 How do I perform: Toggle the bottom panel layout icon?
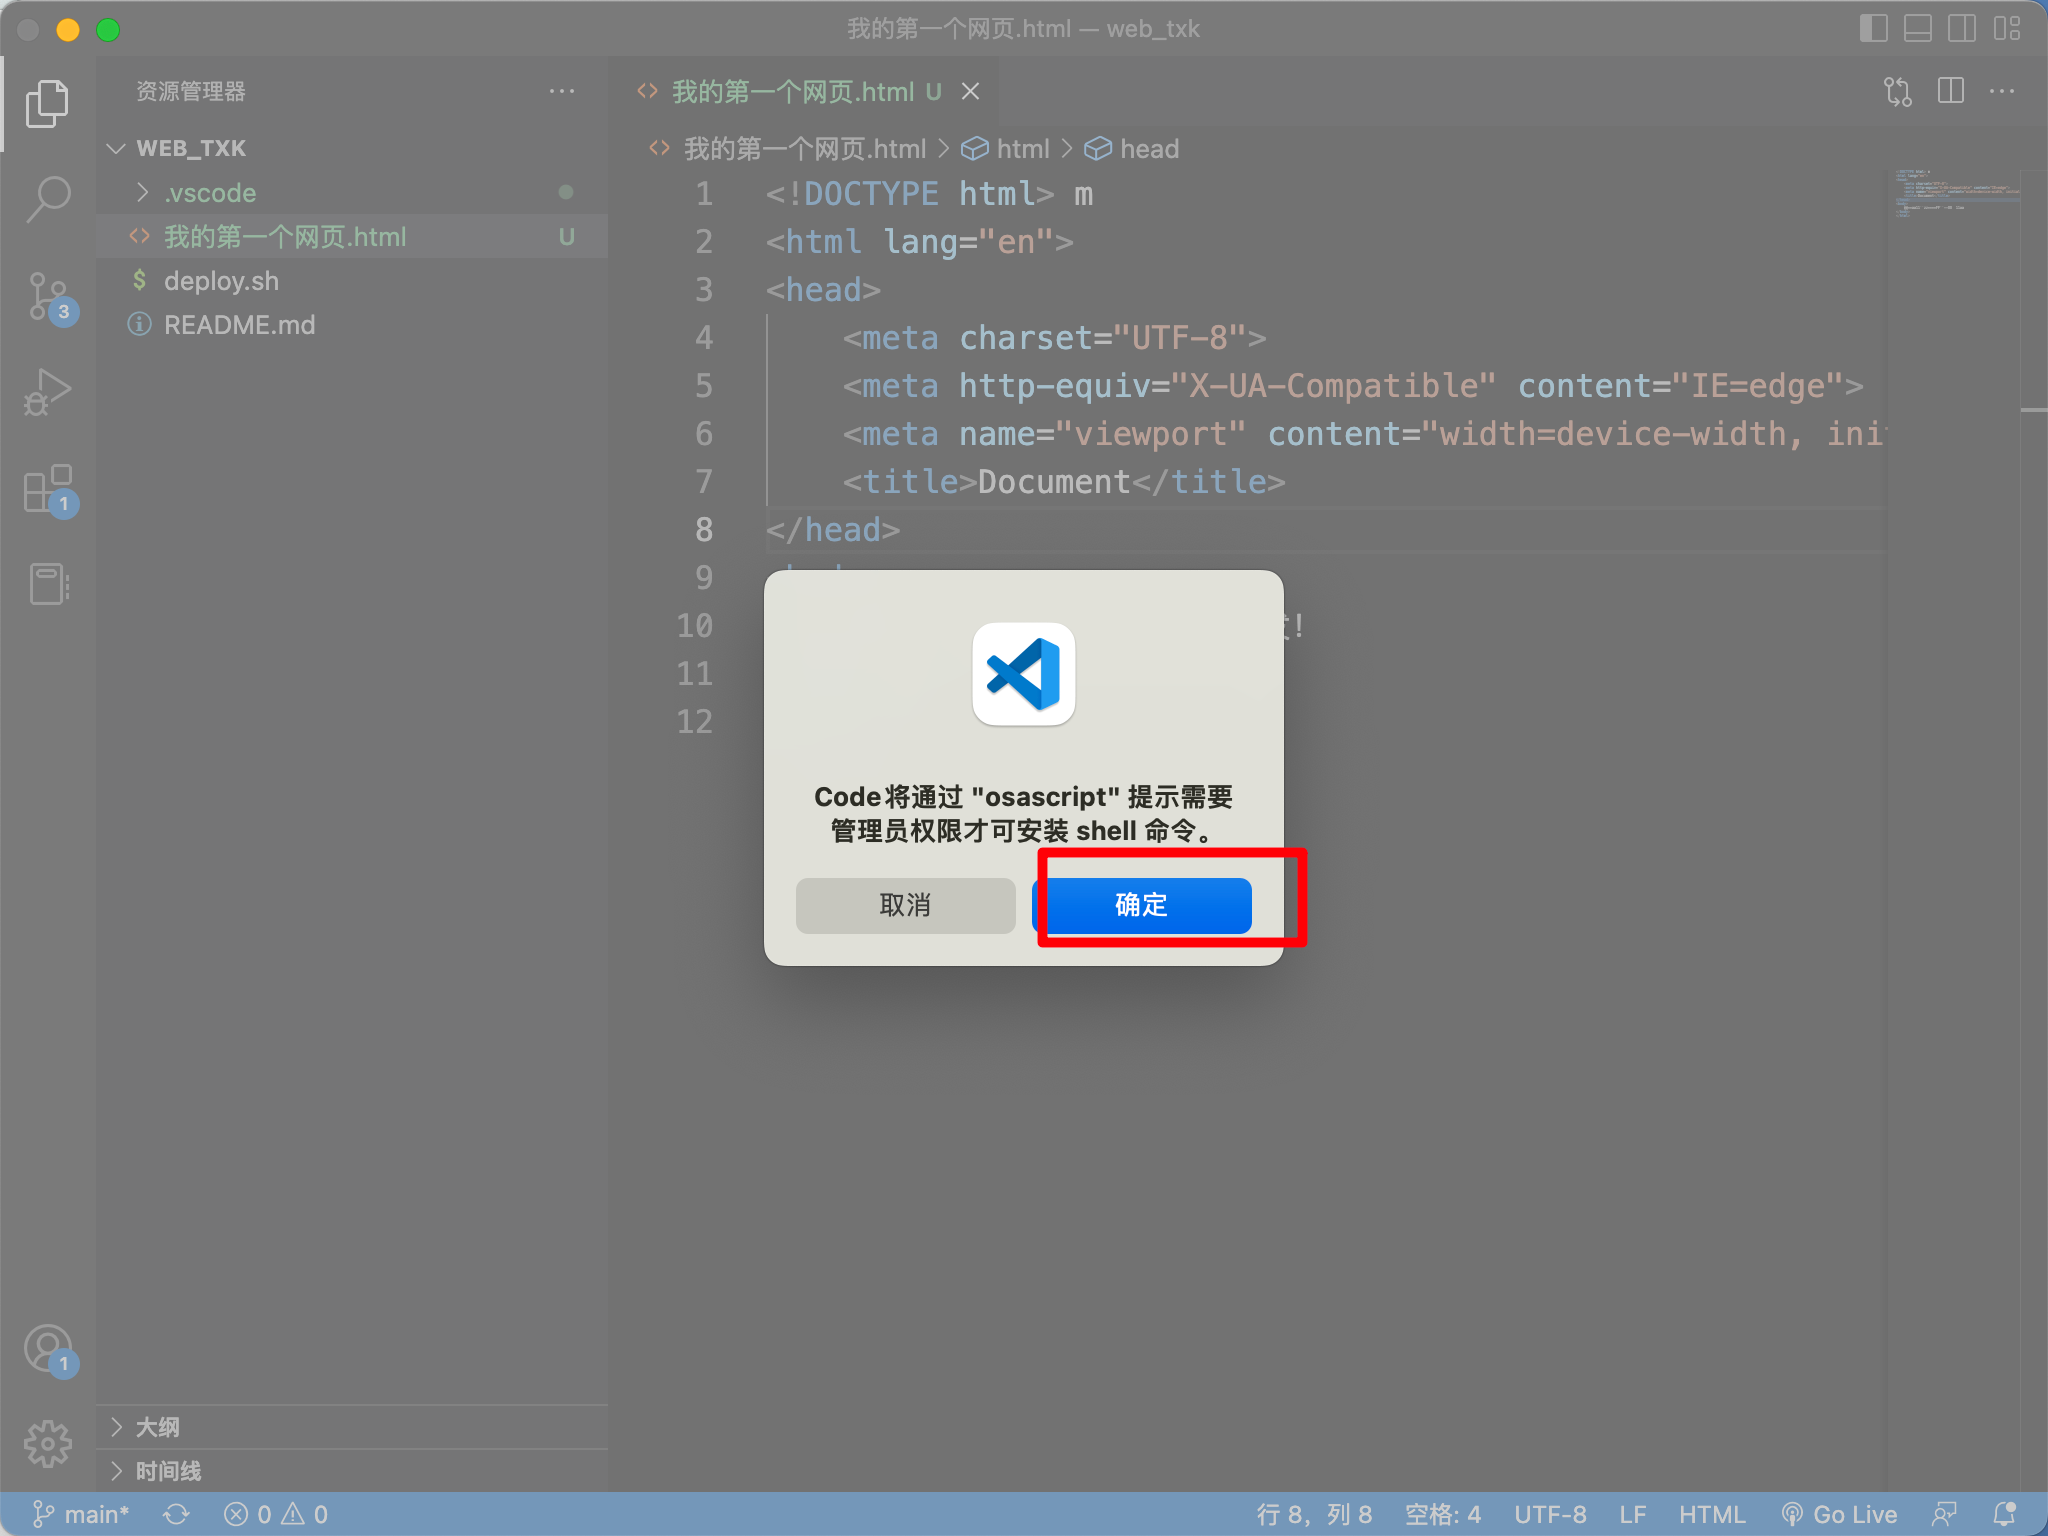click(x=1917, y=28)
